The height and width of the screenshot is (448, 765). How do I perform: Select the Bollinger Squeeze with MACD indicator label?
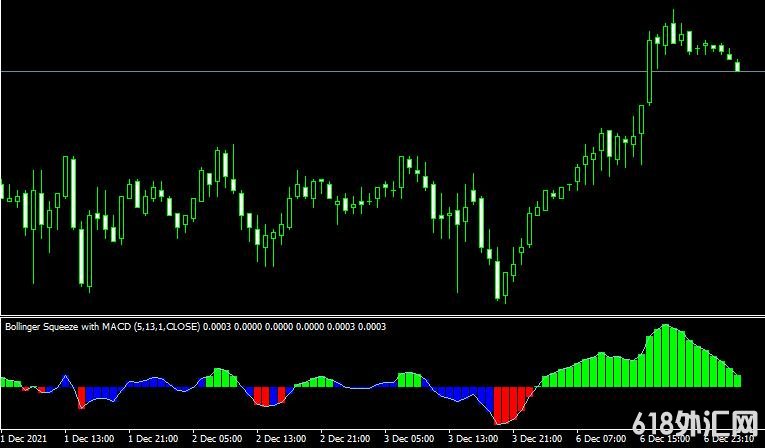coord(196,326)
